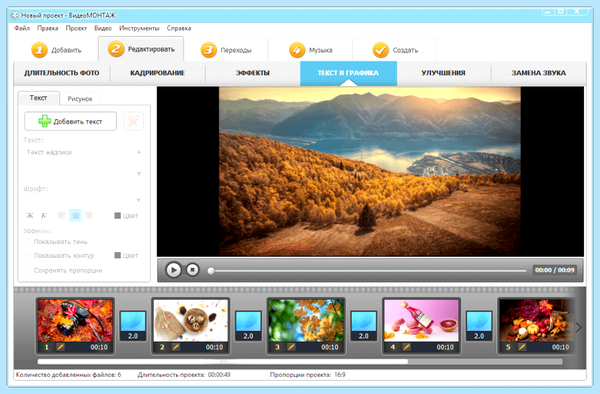
Task: Click the Stop button under the preview
Action: (x=192, y=270)
